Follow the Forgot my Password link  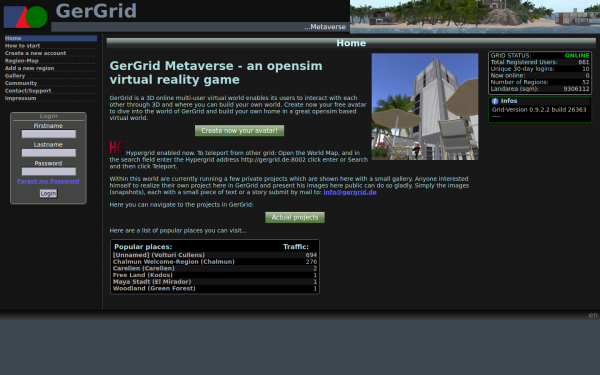tap(48, 181)
